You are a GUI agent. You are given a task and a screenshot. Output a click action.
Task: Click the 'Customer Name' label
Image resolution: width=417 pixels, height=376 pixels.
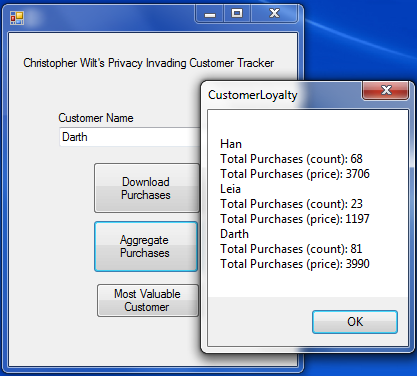pos(96,118)
